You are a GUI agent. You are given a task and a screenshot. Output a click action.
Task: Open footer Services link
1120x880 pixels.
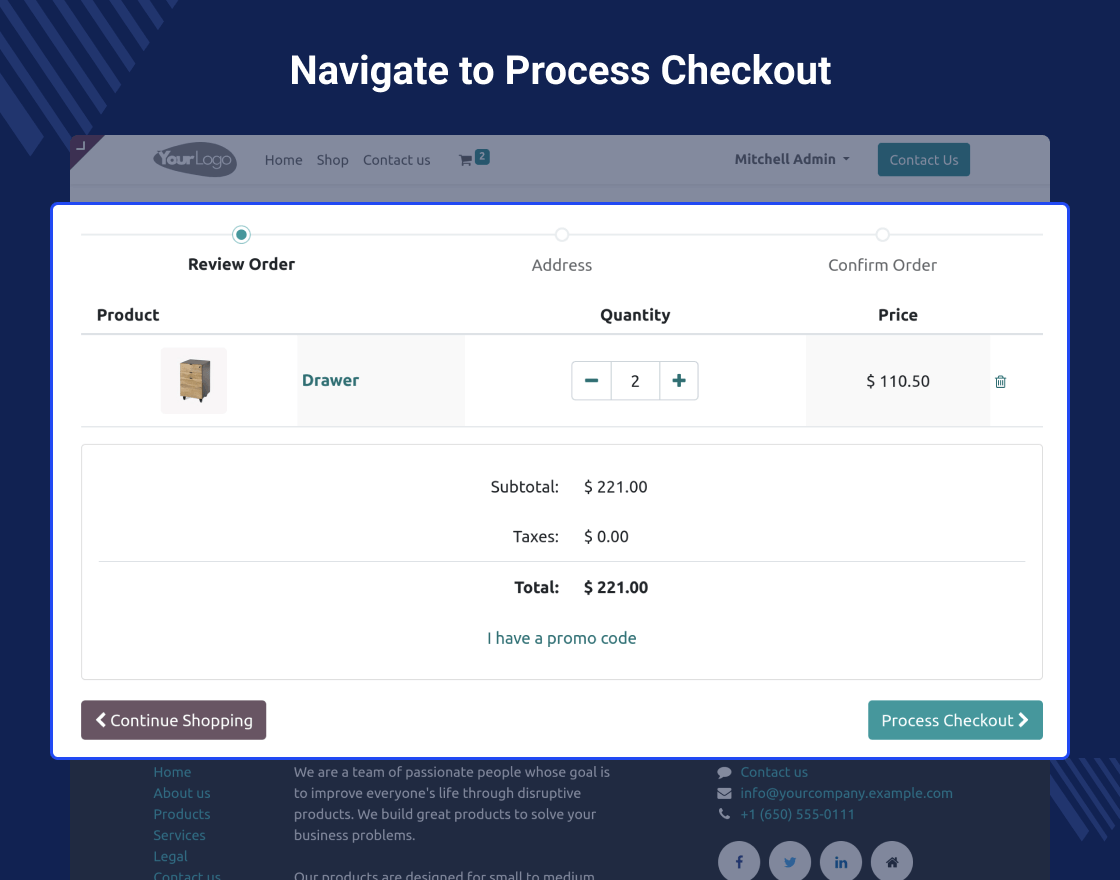(x=179, y=835)
